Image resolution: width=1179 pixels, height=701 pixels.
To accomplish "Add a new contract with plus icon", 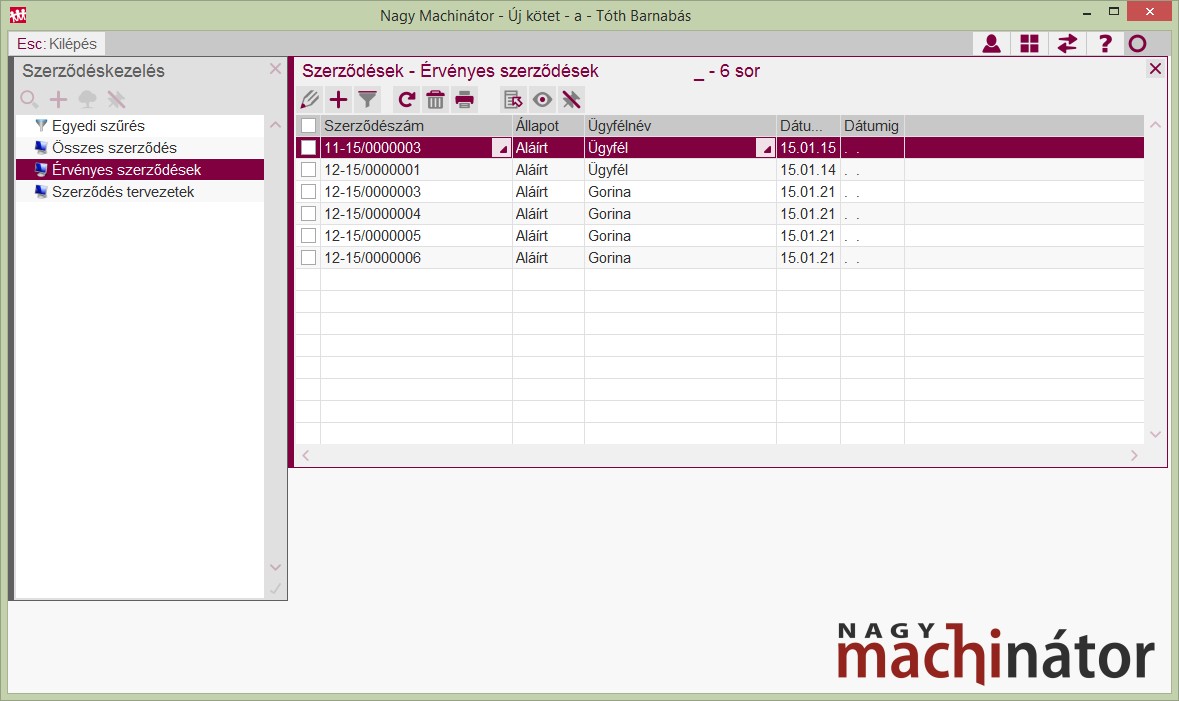I will (338, 99).
